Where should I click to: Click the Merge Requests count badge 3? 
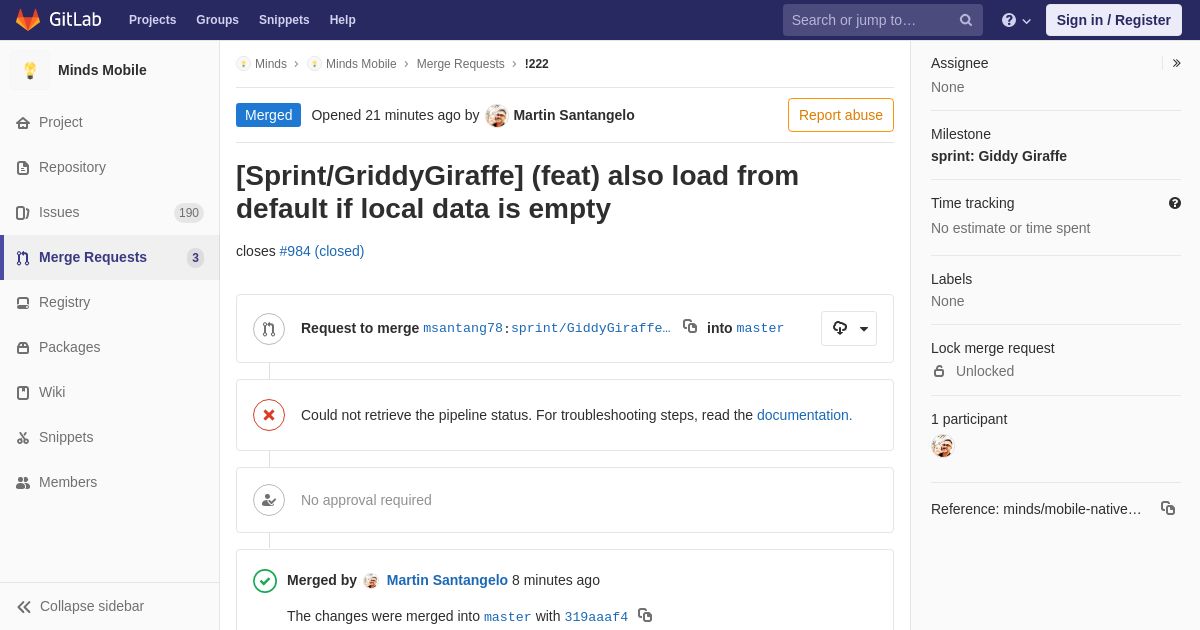point(195,258)
